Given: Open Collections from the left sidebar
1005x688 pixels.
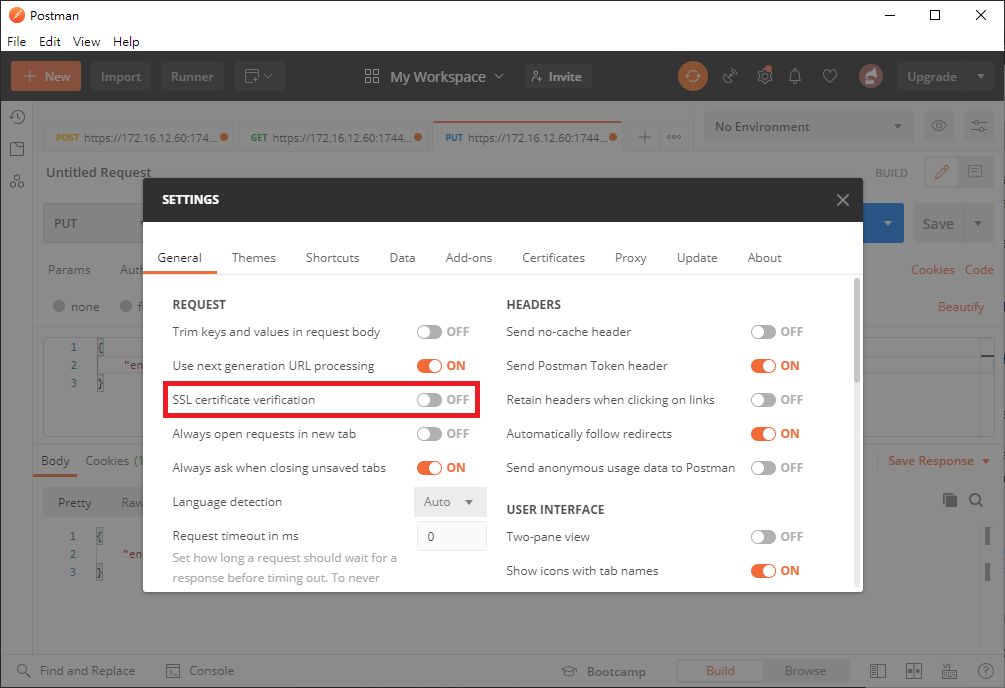Looking at the screenshot, I should [17, 148].
